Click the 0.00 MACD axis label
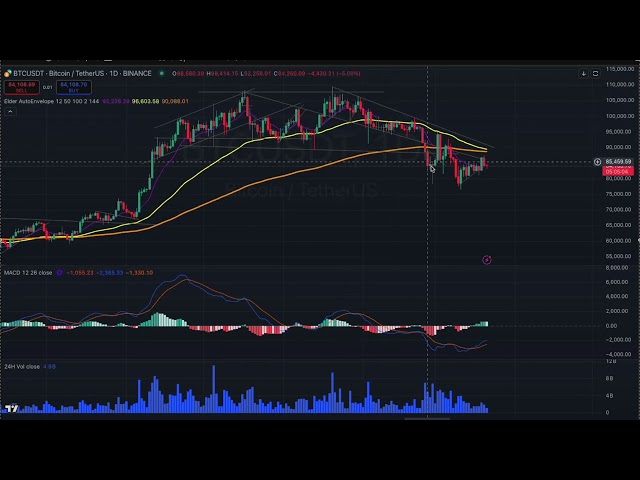The height and width of the screenshot is (480, 640). point(611,326)
